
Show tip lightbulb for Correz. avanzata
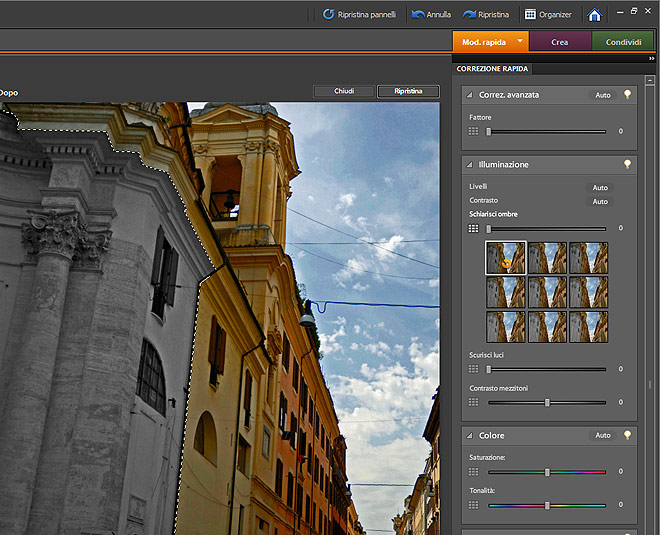(x=627, y=94)
